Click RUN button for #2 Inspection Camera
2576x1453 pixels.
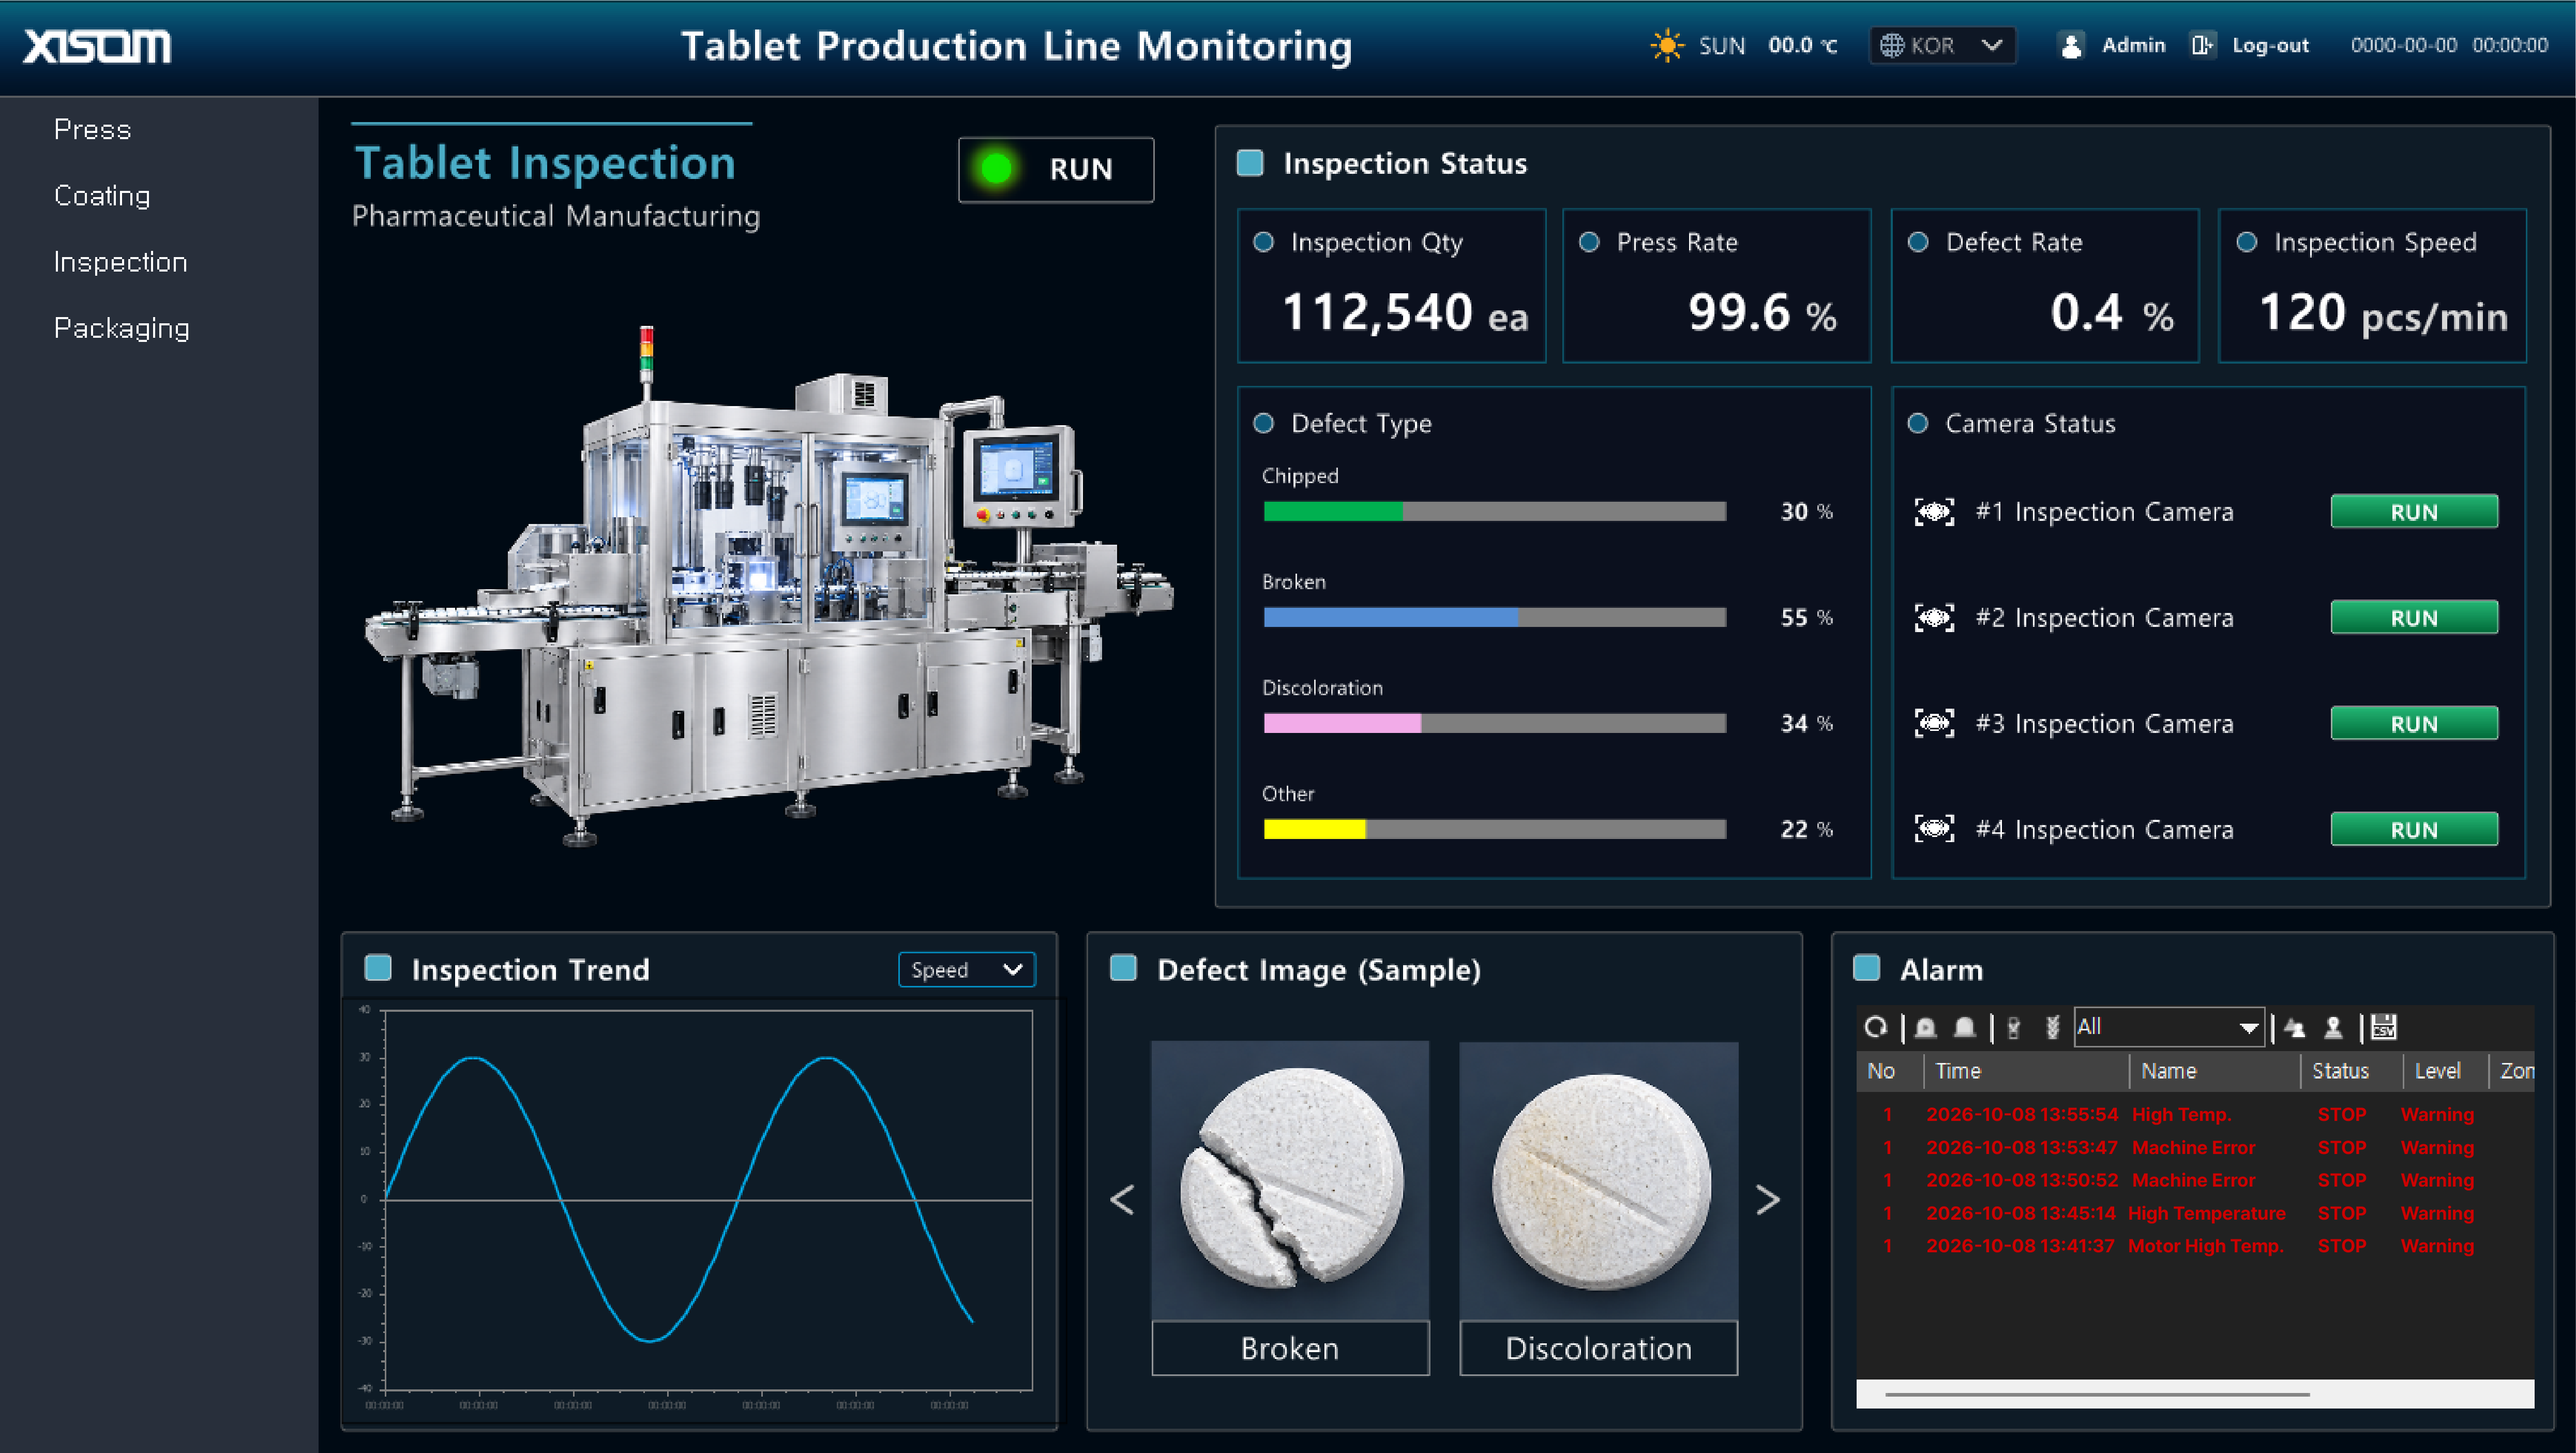click(2414, 618)
